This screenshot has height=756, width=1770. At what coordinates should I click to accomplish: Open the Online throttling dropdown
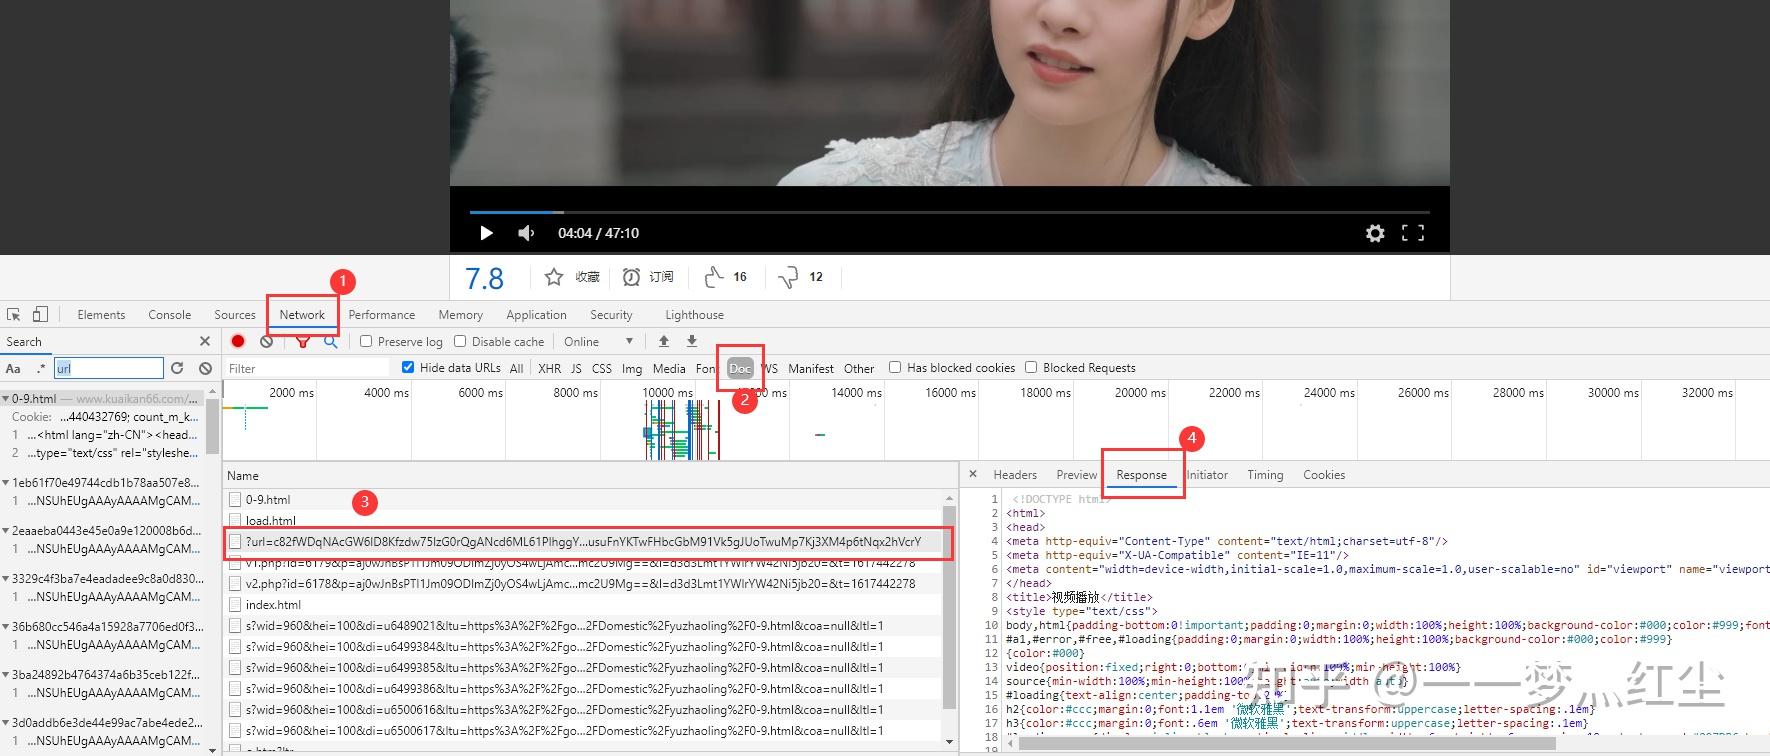point(598,341)
